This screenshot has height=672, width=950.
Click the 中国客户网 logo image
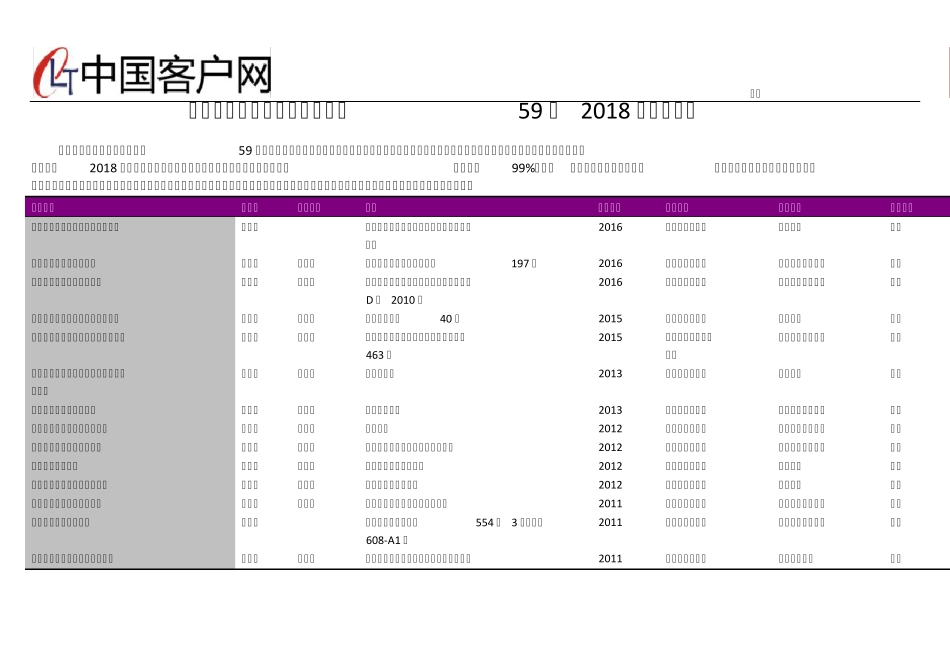[x=151, y=73]
